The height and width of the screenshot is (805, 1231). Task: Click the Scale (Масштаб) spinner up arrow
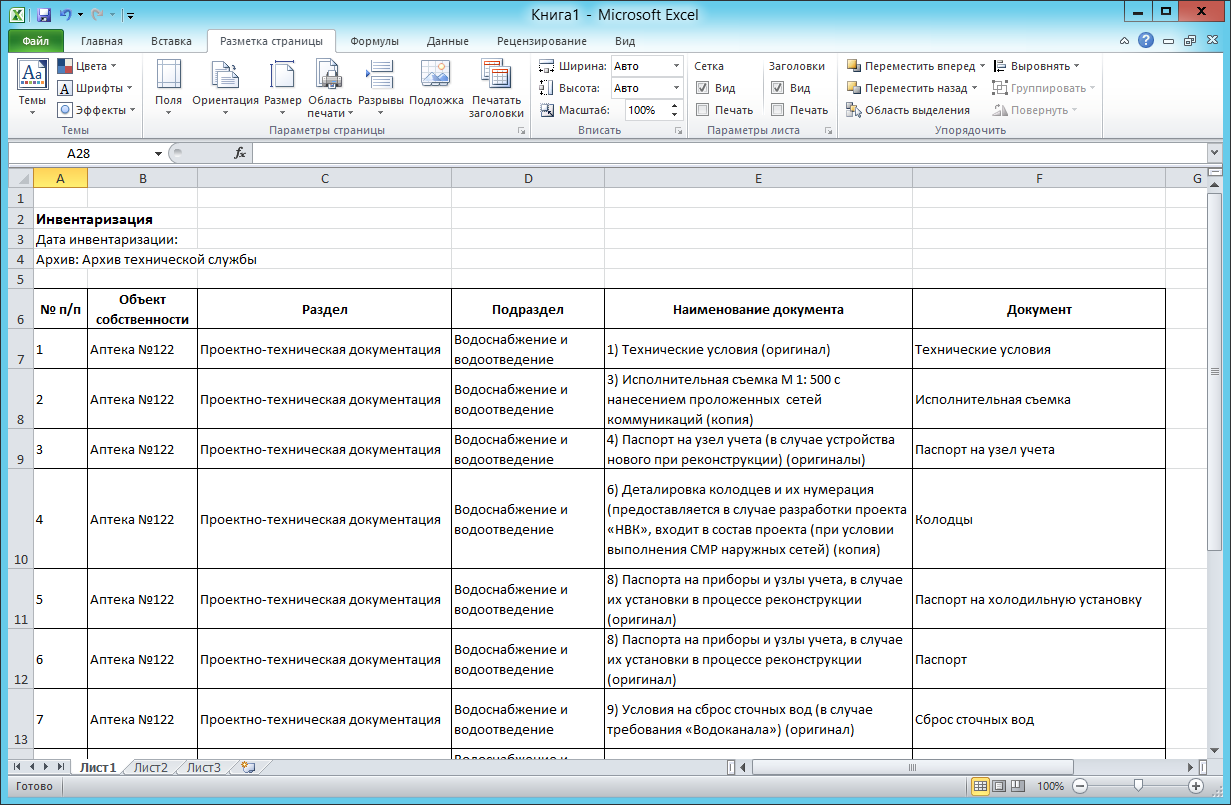point(676,106)
